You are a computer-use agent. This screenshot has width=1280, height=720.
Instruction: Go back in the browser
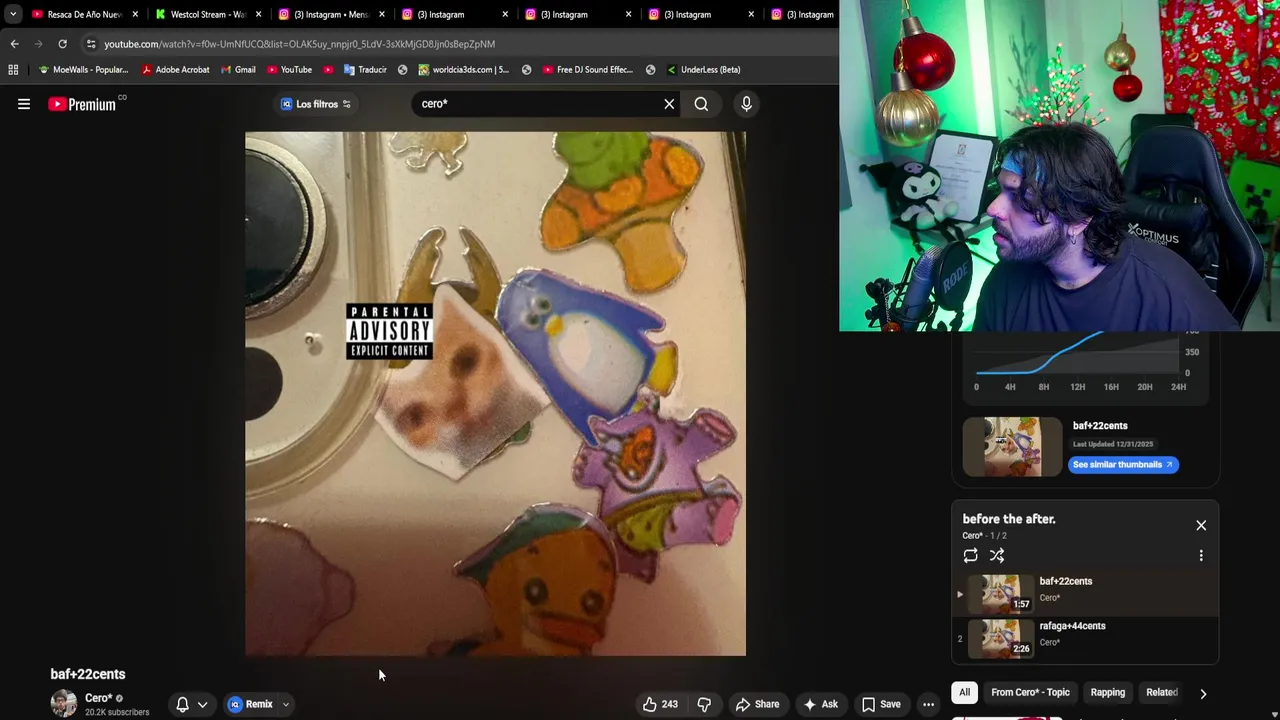14,44
